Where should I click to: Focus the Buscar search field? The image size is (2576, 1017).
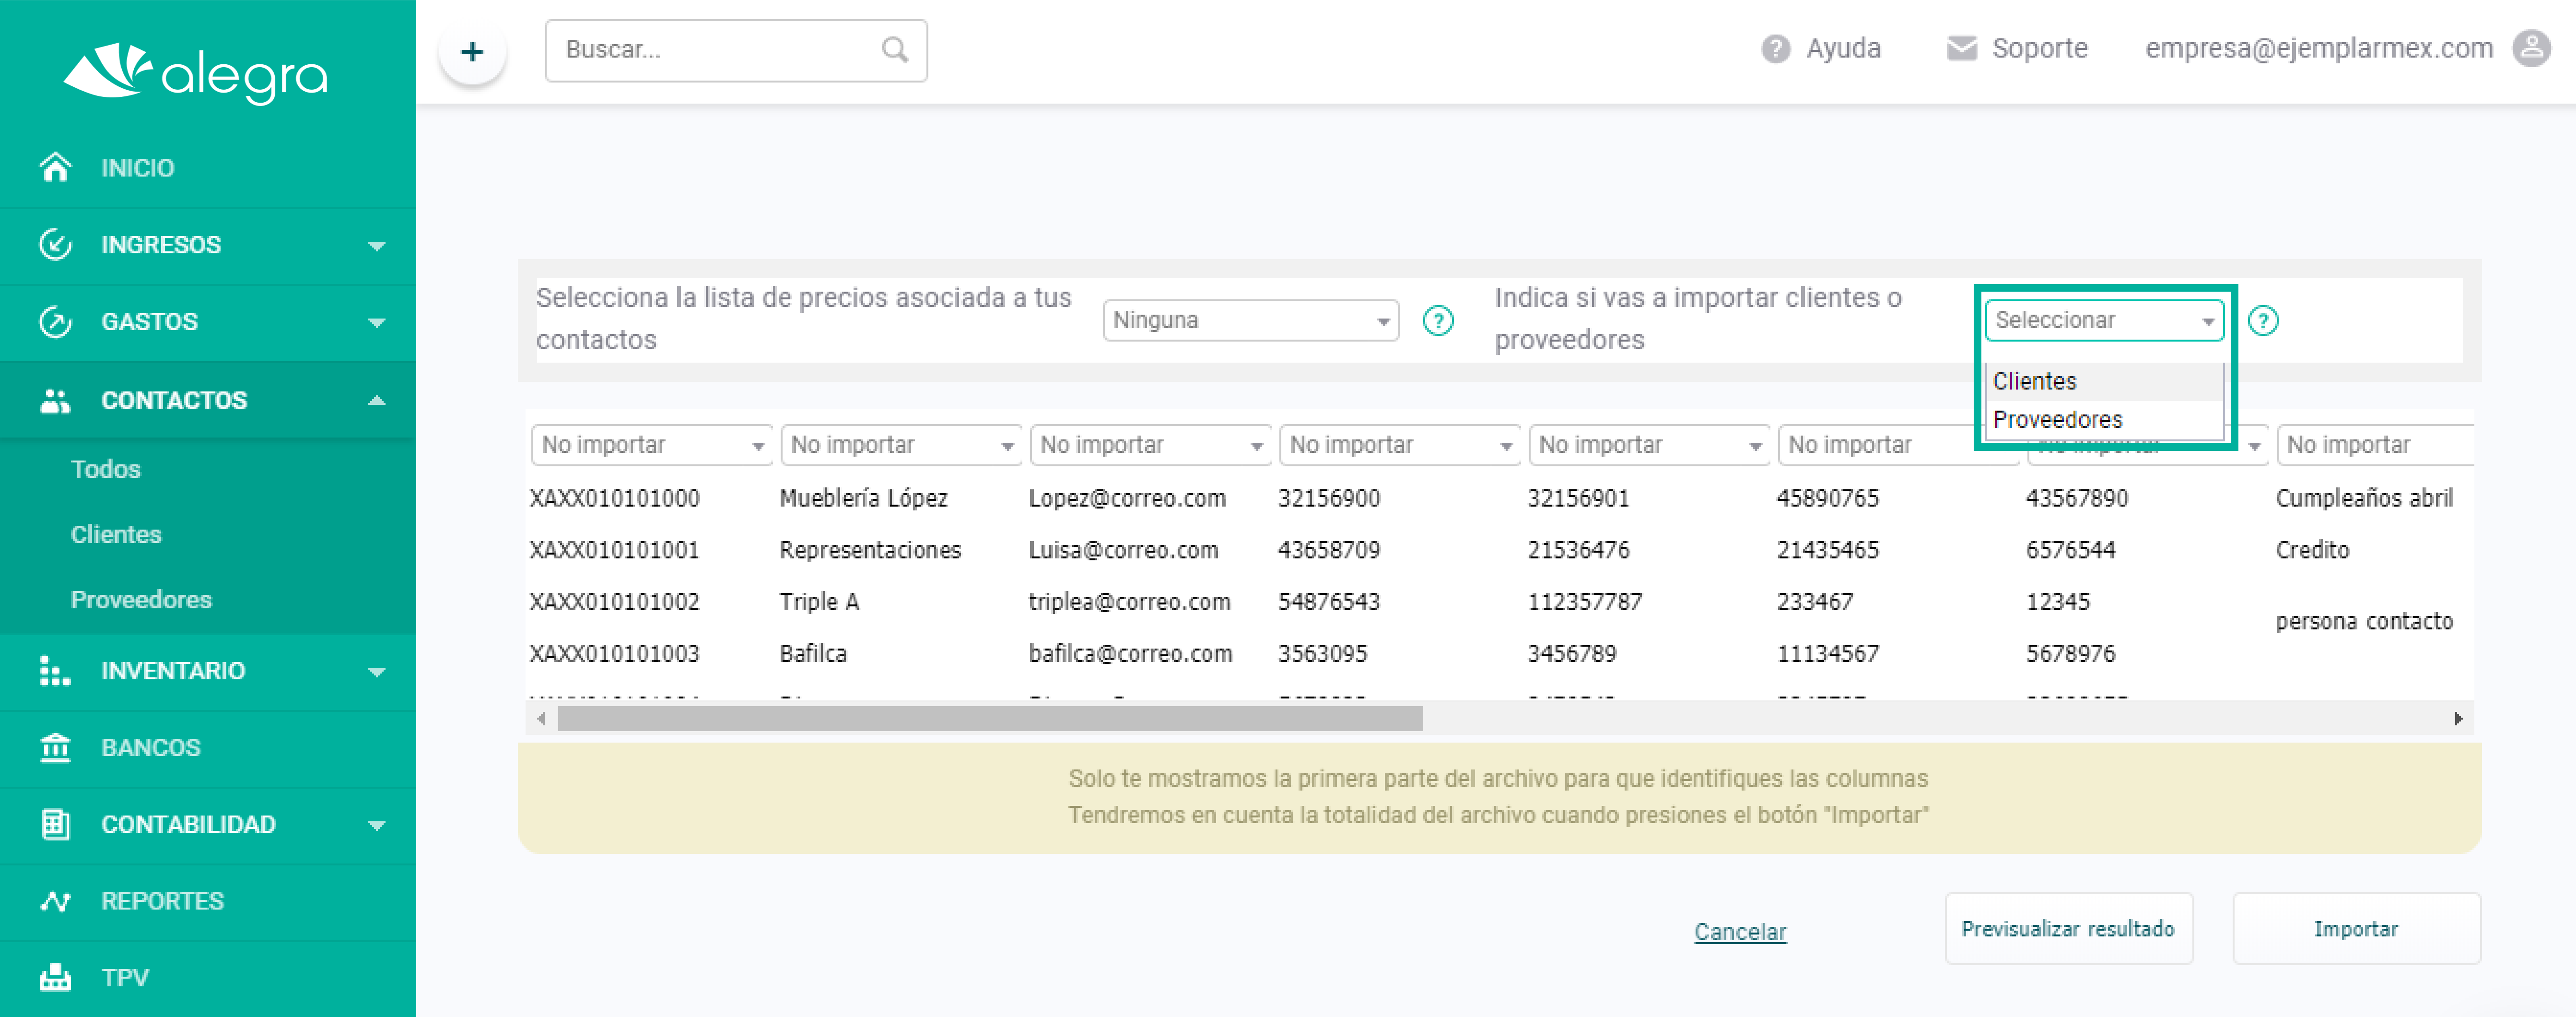click(736, 50)
